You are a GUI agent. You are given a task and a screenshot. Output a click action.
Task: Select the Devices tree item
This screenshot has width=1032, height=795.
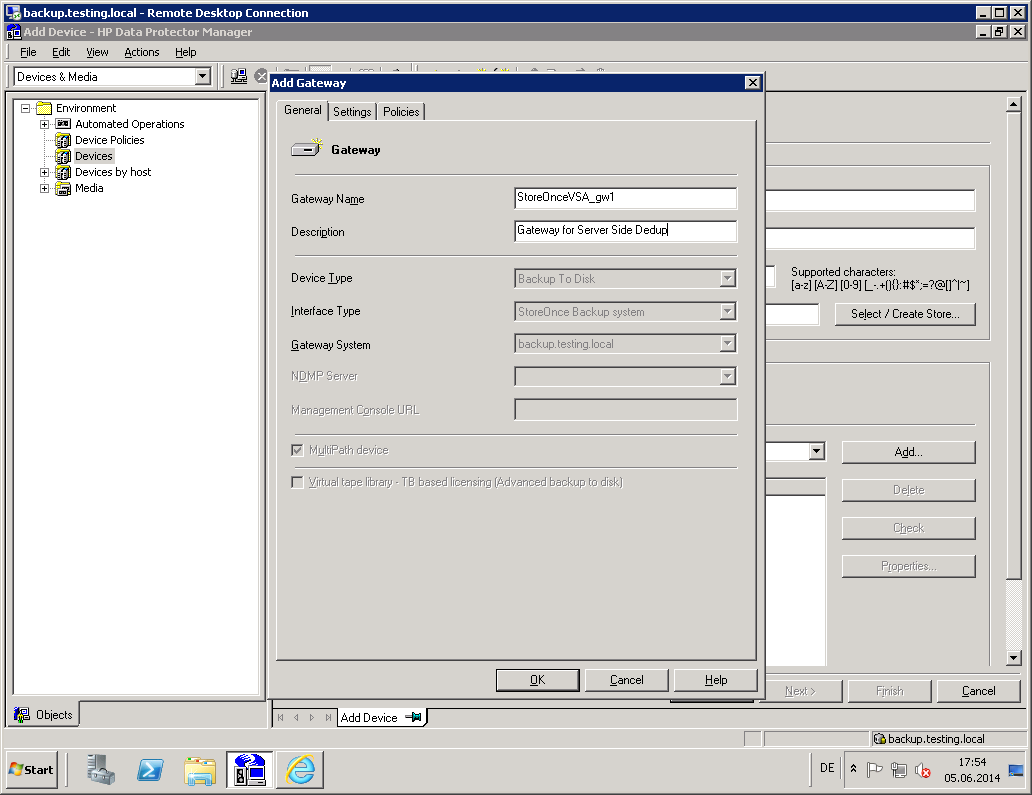pos(94,156)
